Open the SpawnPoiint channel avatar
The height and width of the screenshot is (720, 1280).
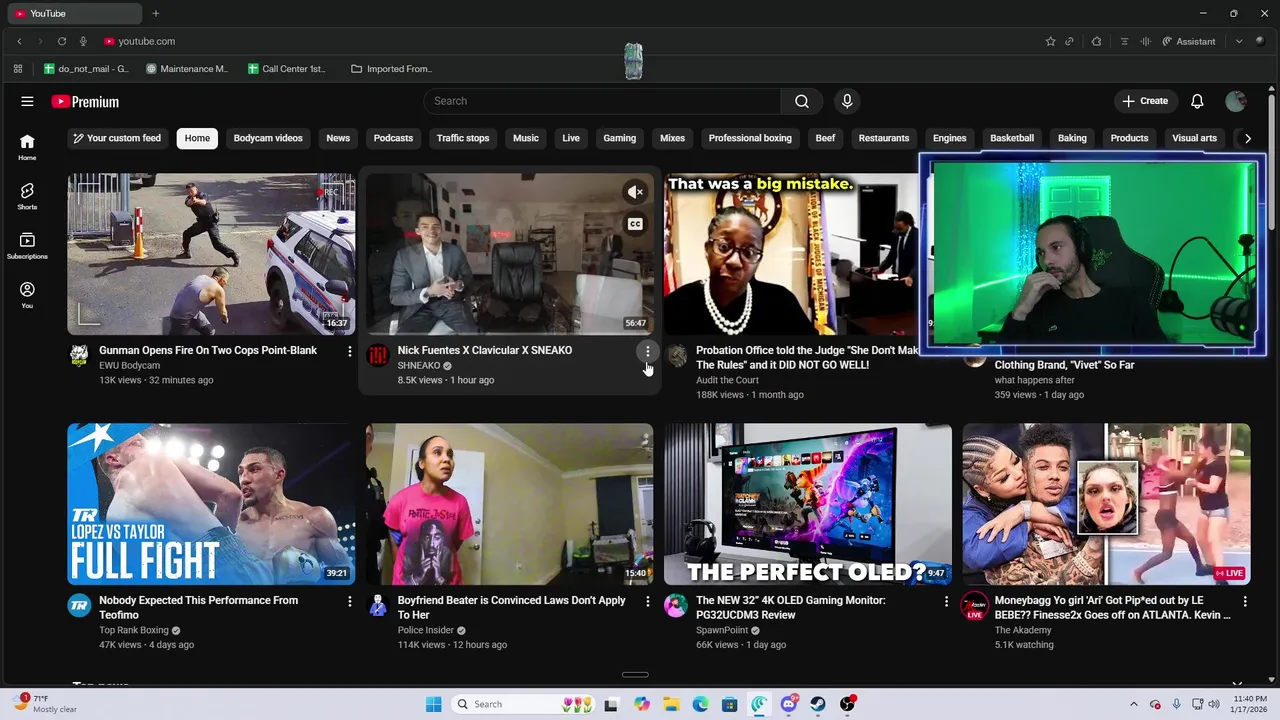[676, 606]
